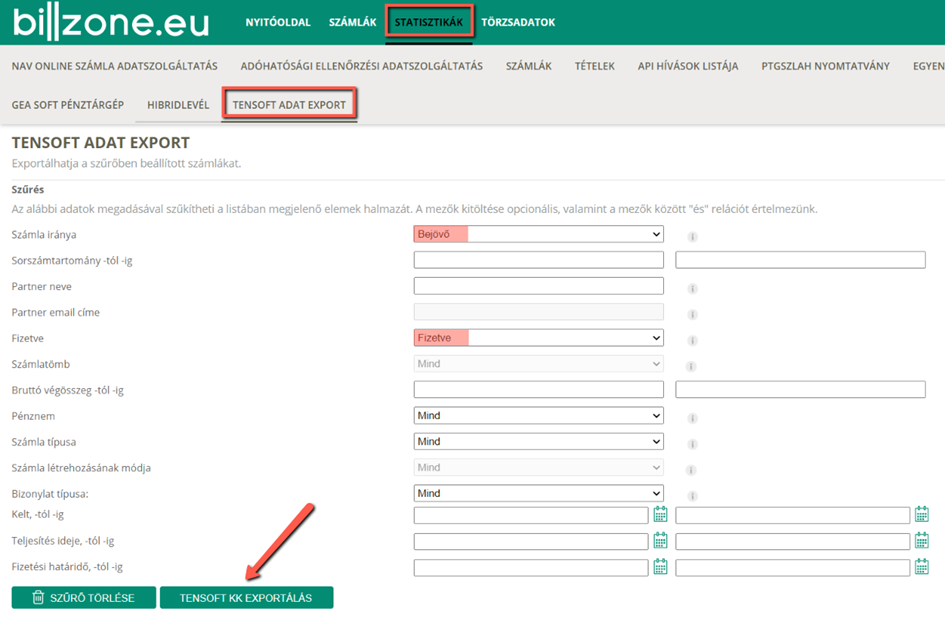Open the Törzsadatok top menu
Screen dimensions: 945x618
click(518, 22)
